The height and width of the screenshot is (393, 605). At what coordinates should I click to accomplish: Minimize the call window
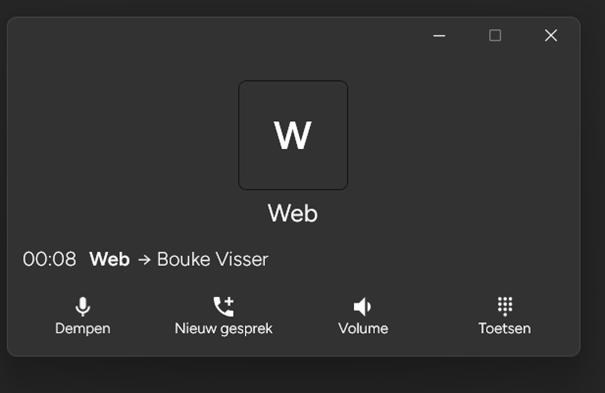(439, 36)
